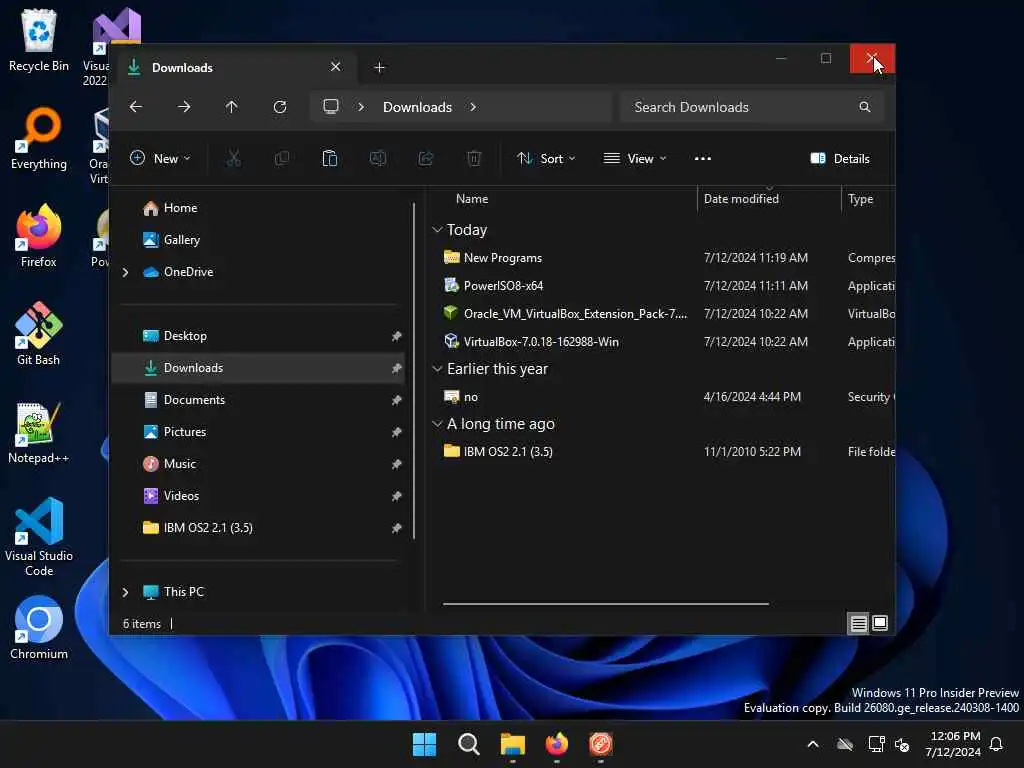
Task: Click the Cut scissors icon in toolbar
Action: point(234,158)
